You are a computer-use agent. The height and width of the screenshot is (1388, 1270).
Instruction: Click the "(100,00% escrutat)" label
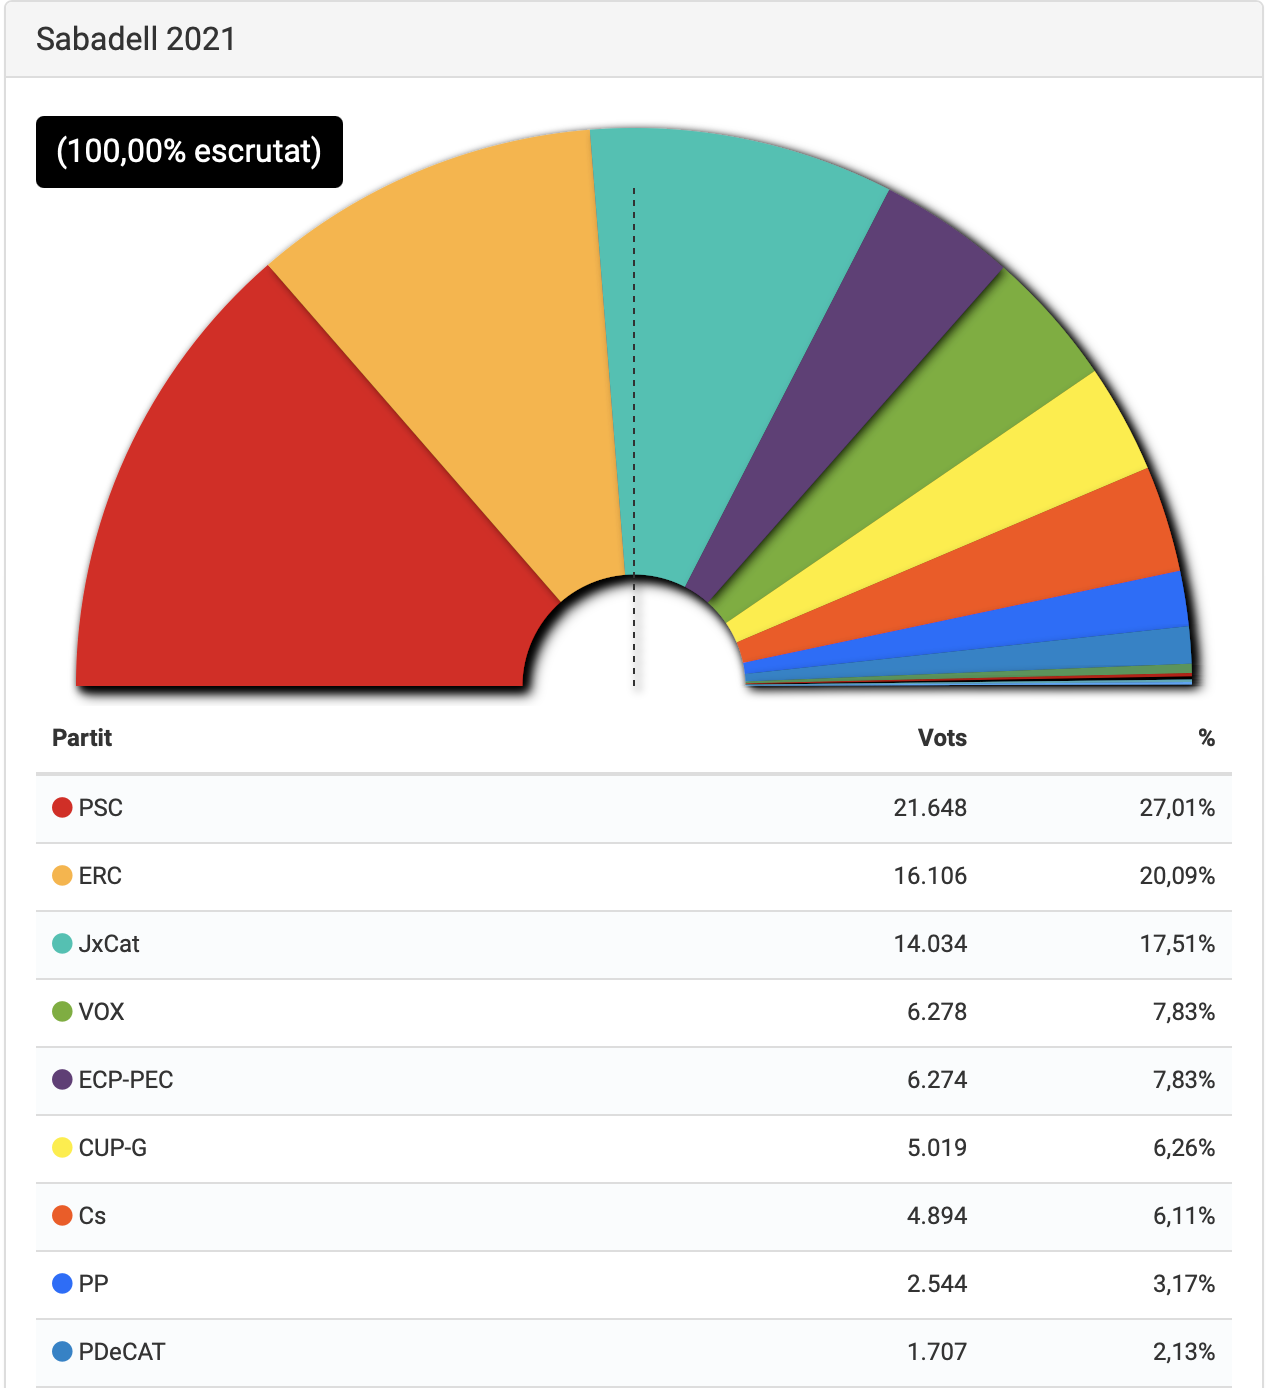point(189,152)
